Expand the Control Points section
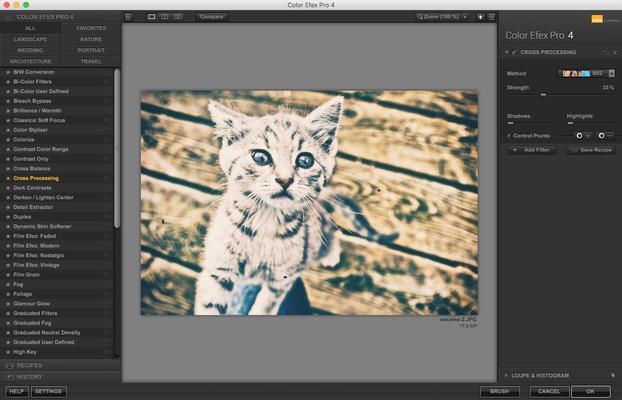The height and width of the screenshot is (400, 622). click(509, 134)
